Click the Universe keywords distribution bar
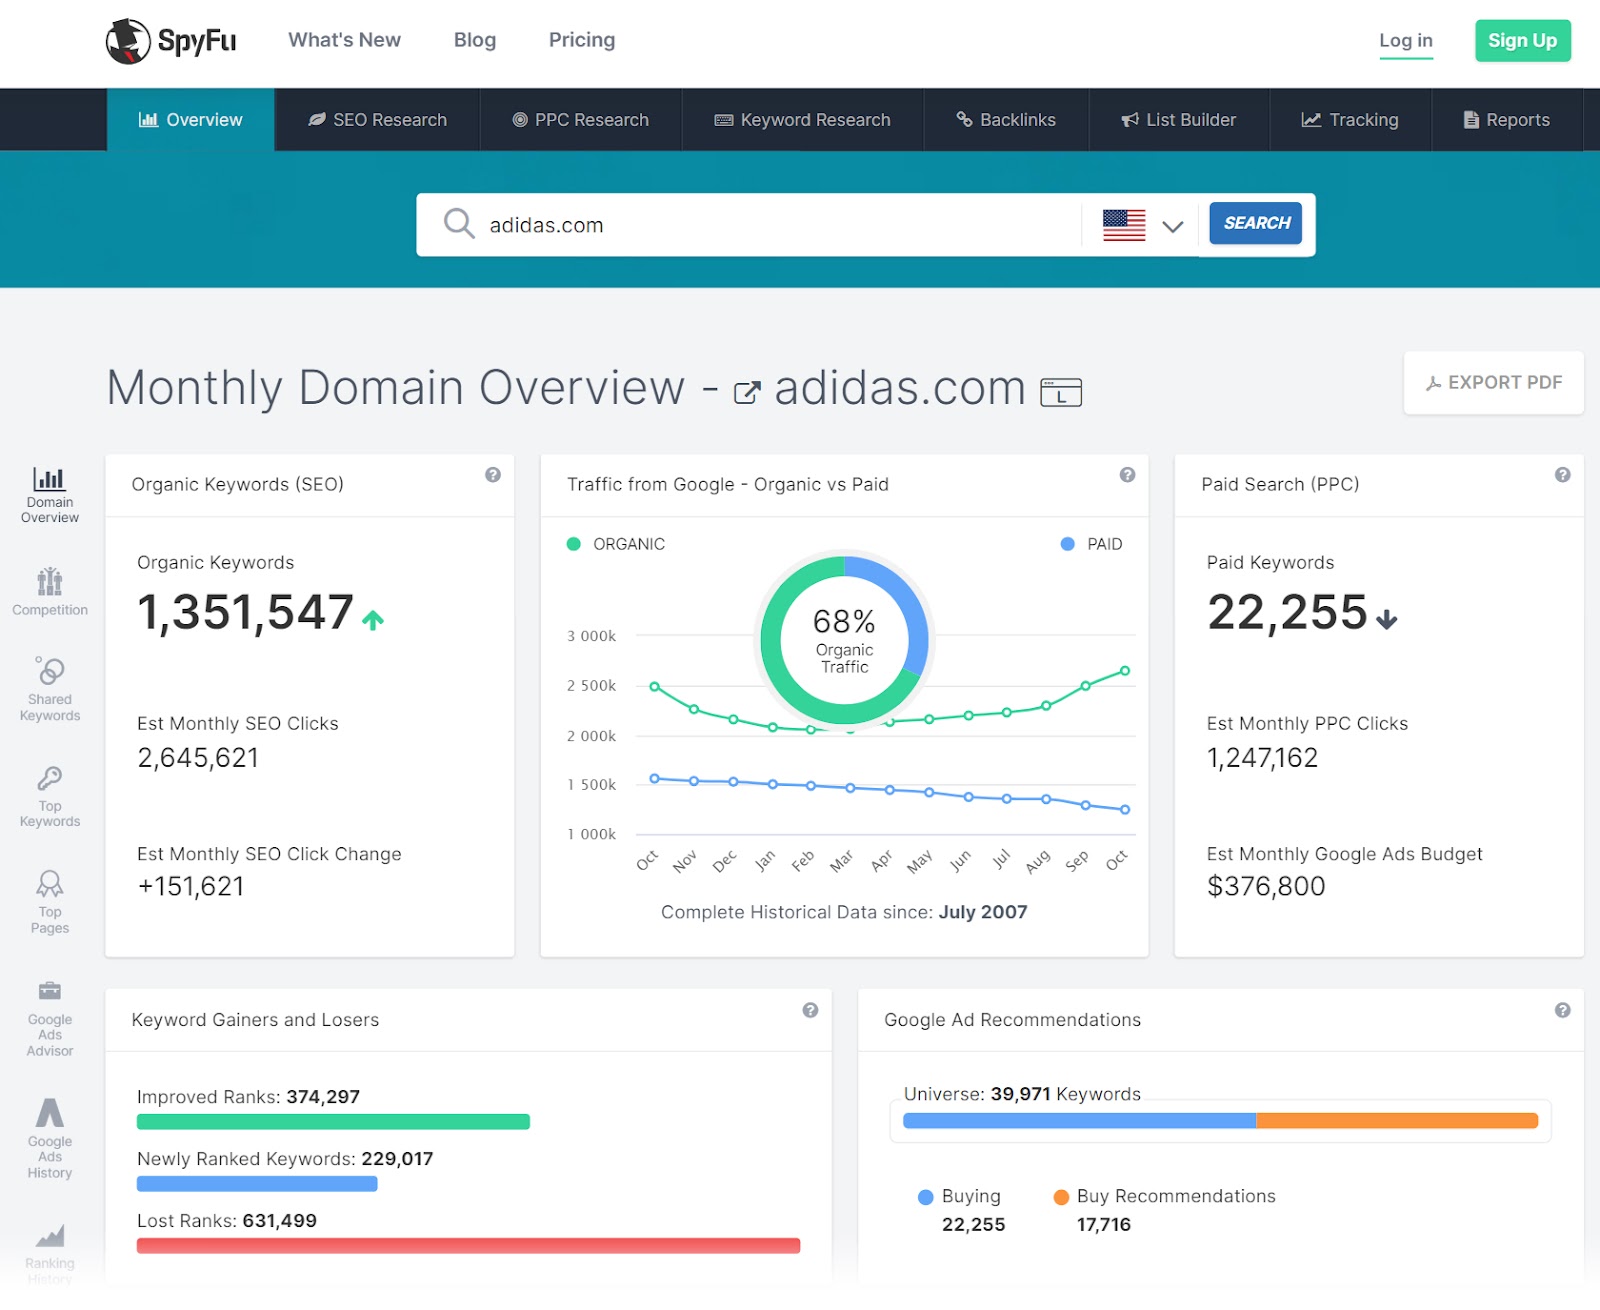Image resolution: width=1600 pixels, height=1310 pixels. pos(1219,1120)
